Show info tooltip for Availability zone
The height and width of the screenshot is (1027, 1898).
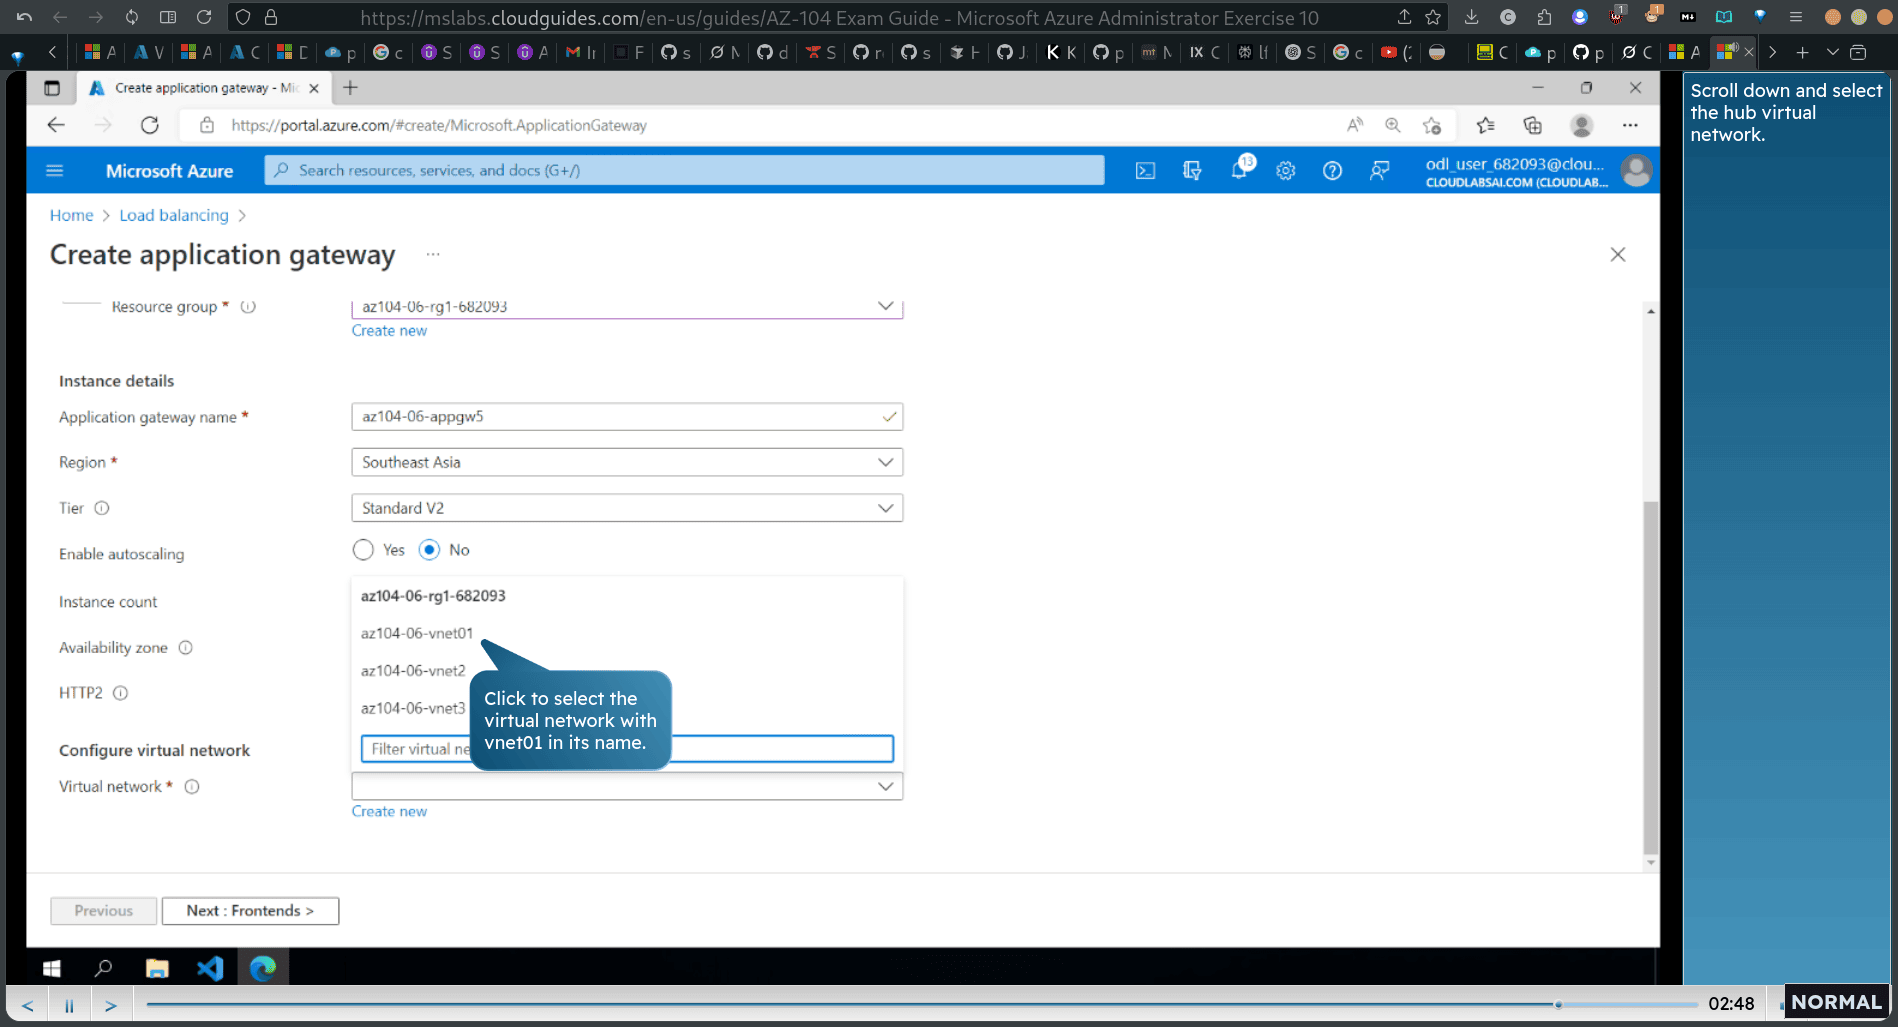click(x=185, y=647)
